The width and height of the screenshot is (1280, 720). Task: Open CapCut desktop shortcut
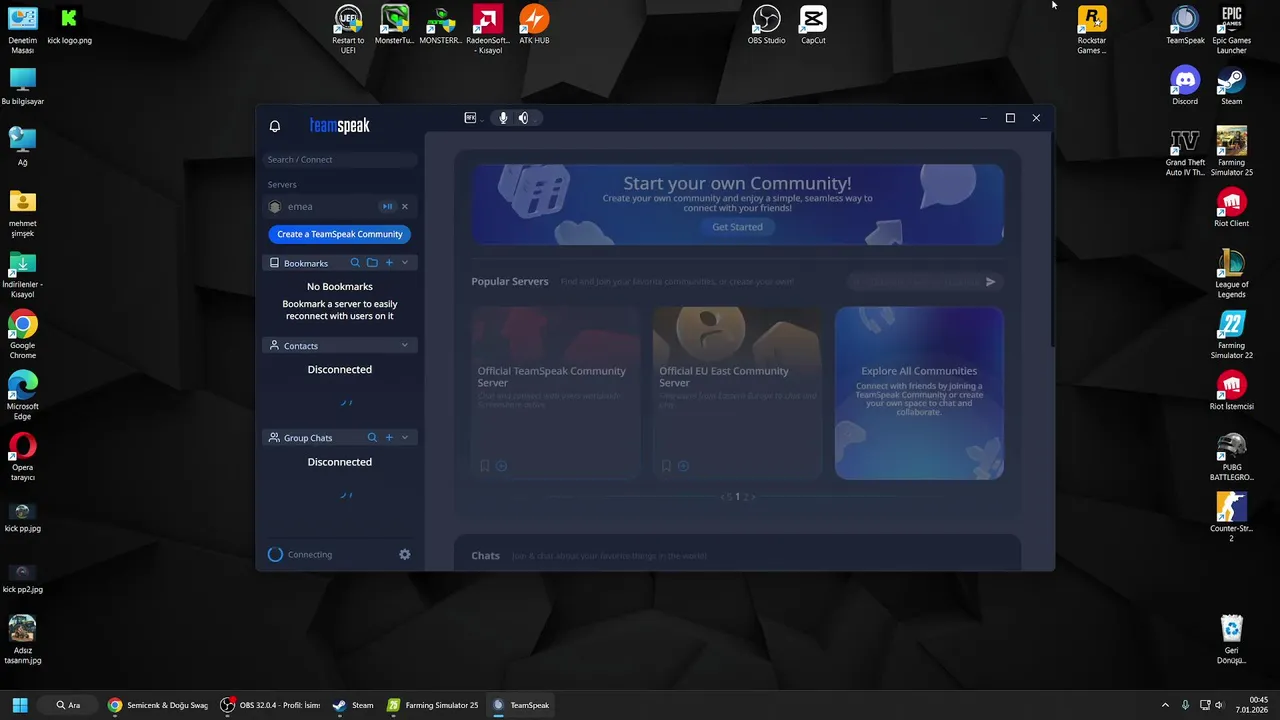pyautogui.click(x=813, y=25)
